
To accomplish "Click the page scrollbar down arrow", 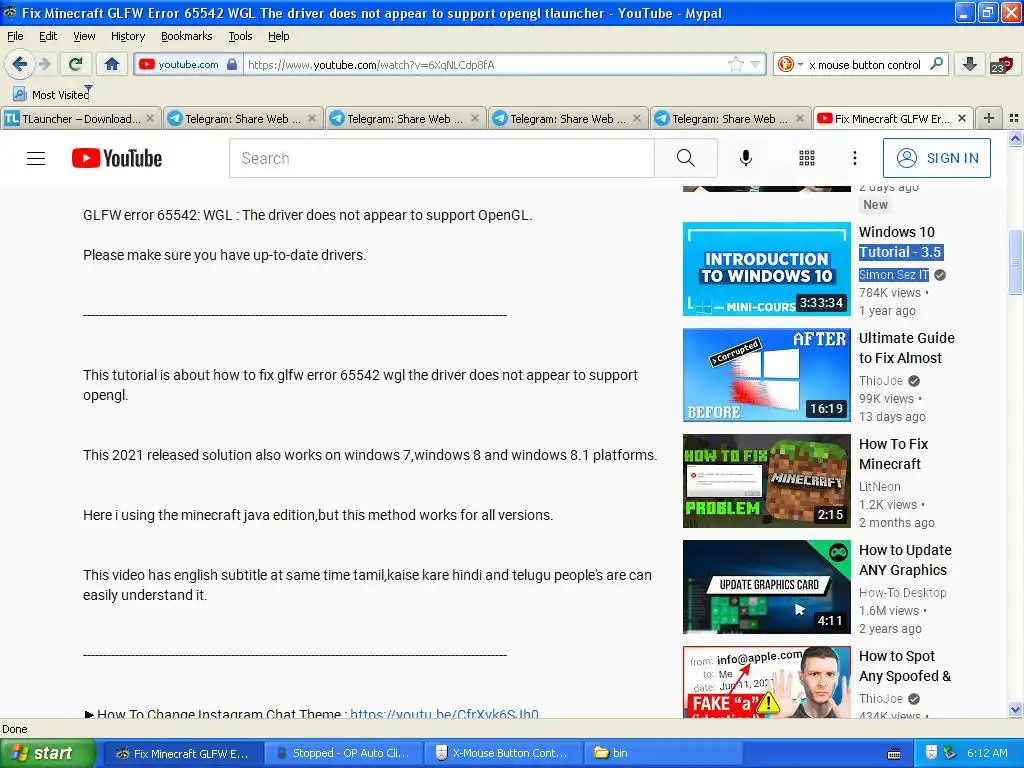I will [1016, 710].
